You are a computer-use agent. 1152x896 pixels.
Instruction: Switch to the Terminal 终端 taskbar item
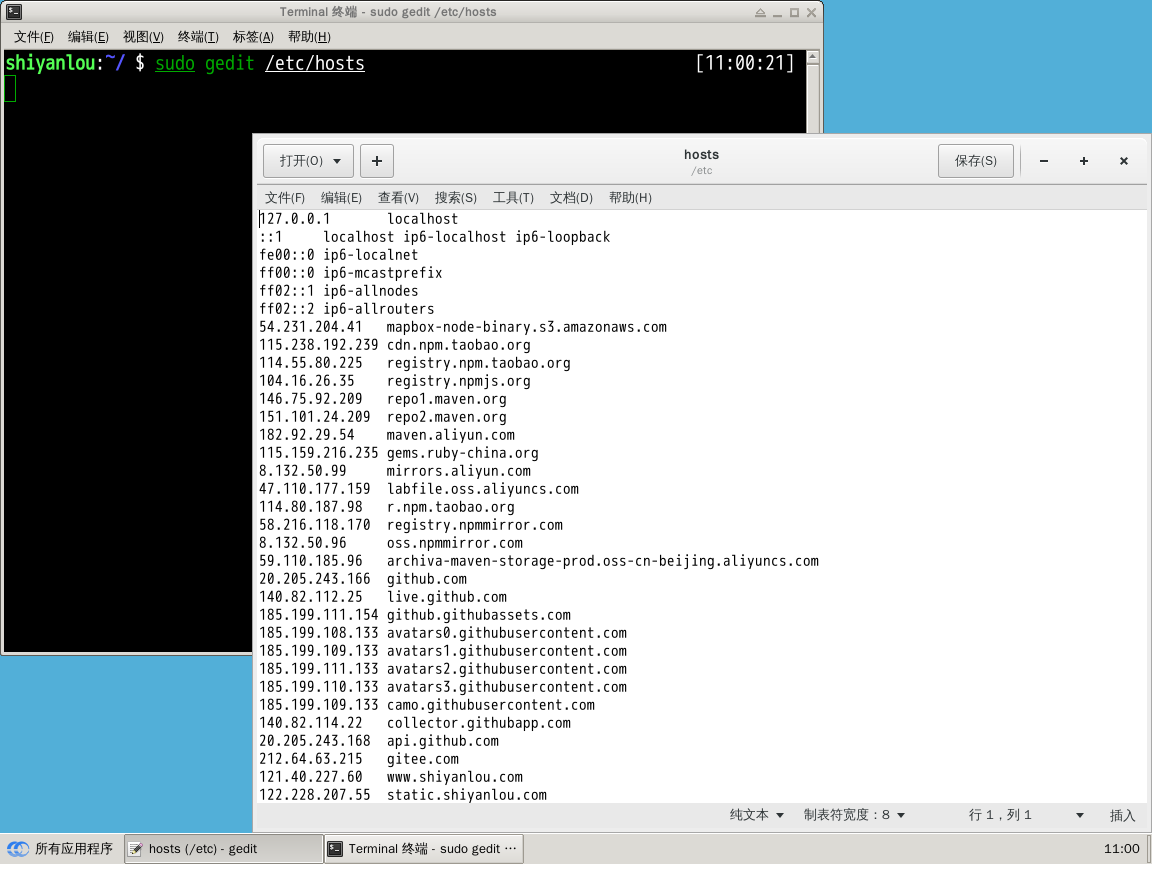click(x=423, y=849)
